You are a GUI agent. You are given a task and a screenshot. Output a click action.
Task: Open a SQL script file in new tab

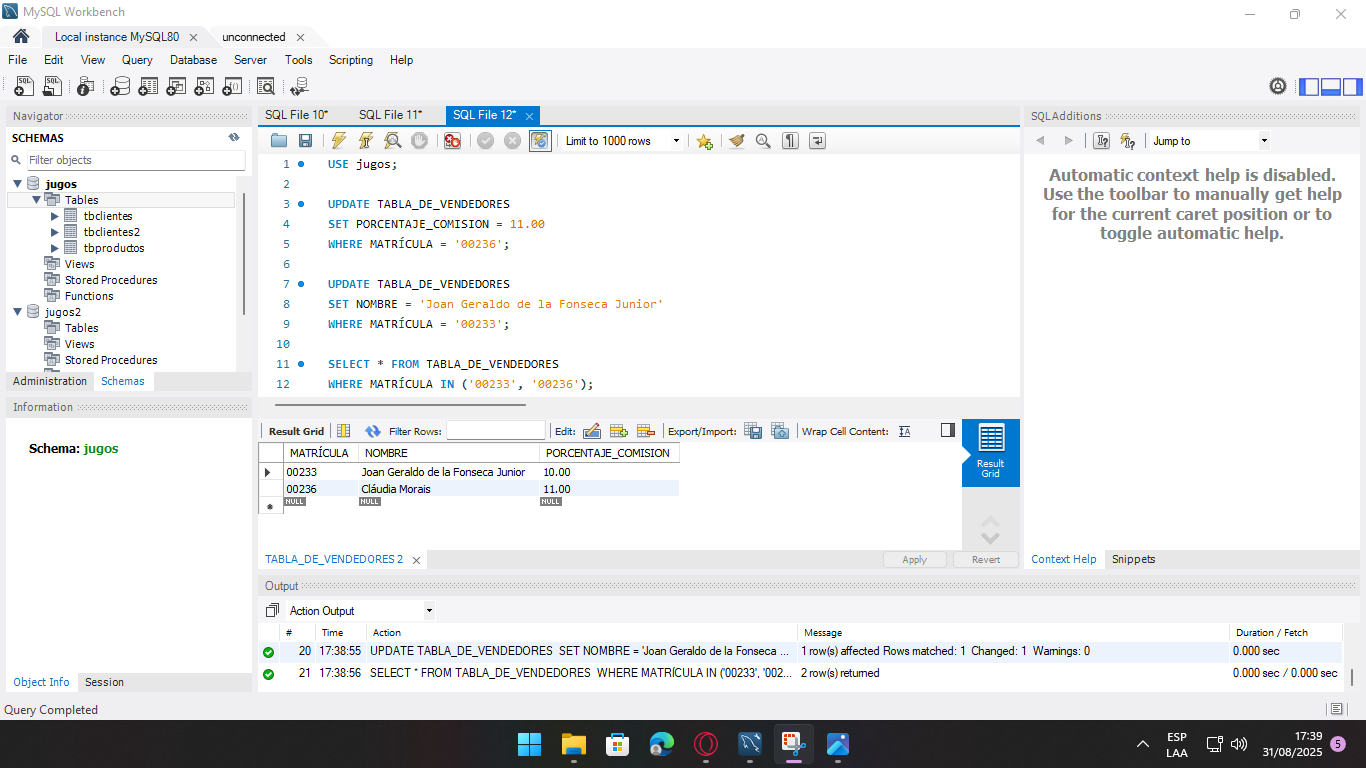click(52, 87)
